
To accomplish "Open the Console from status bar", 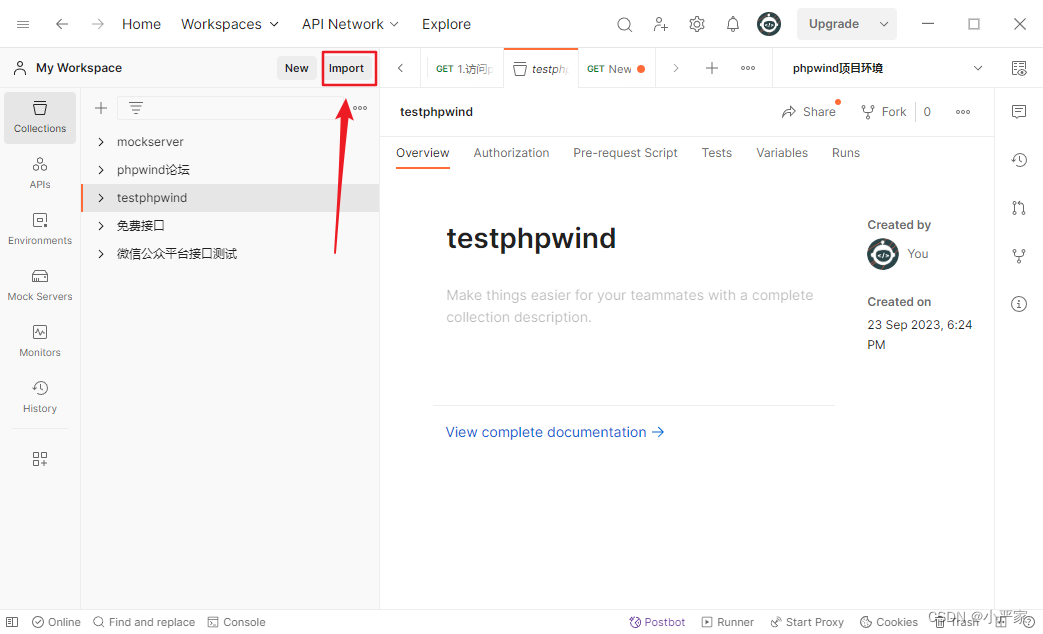I will click(236, 622).
